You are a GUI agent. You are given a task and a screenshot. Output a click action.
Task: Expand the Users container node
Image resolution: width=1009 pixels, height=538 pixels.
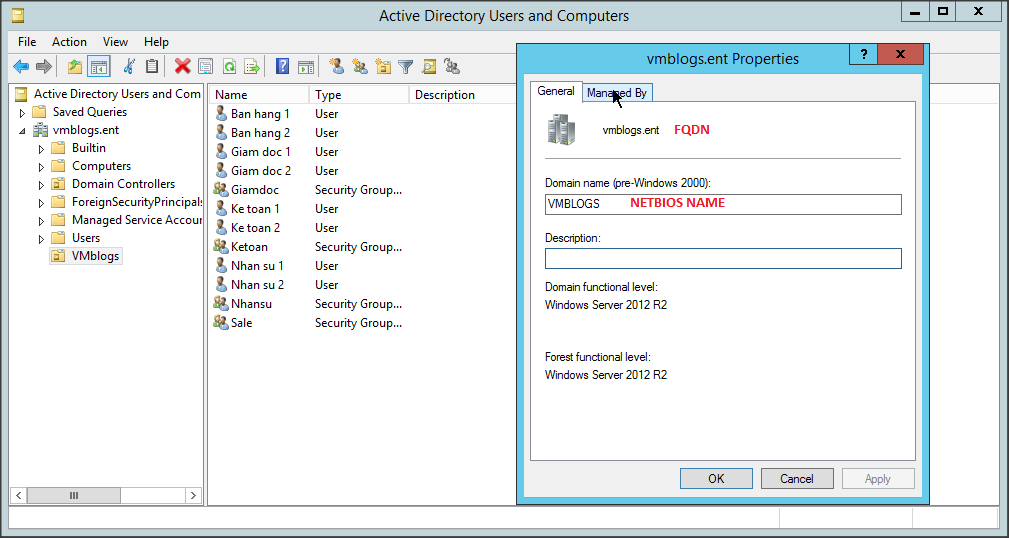(41, 238)
